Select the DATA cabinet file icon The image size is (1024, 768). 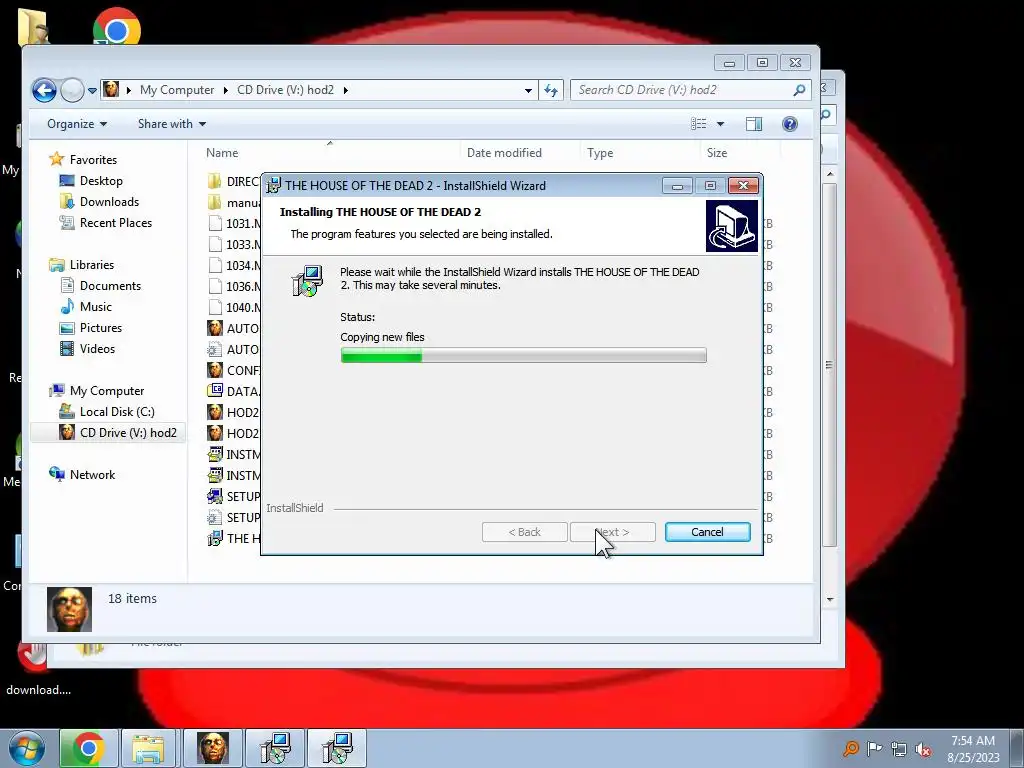[x=215, y=391]
